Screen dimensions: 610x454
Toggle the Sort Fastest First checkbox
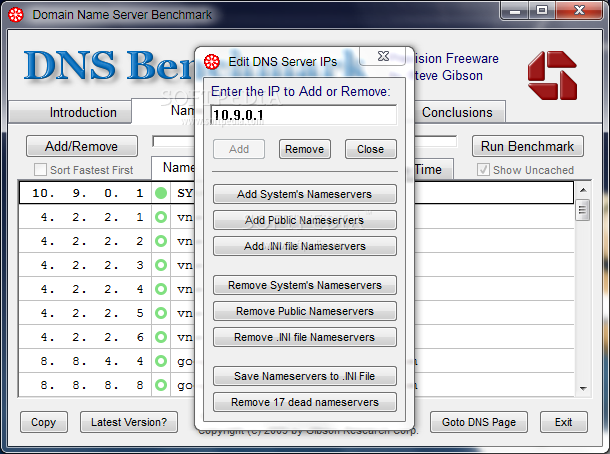tap(40, 170)
